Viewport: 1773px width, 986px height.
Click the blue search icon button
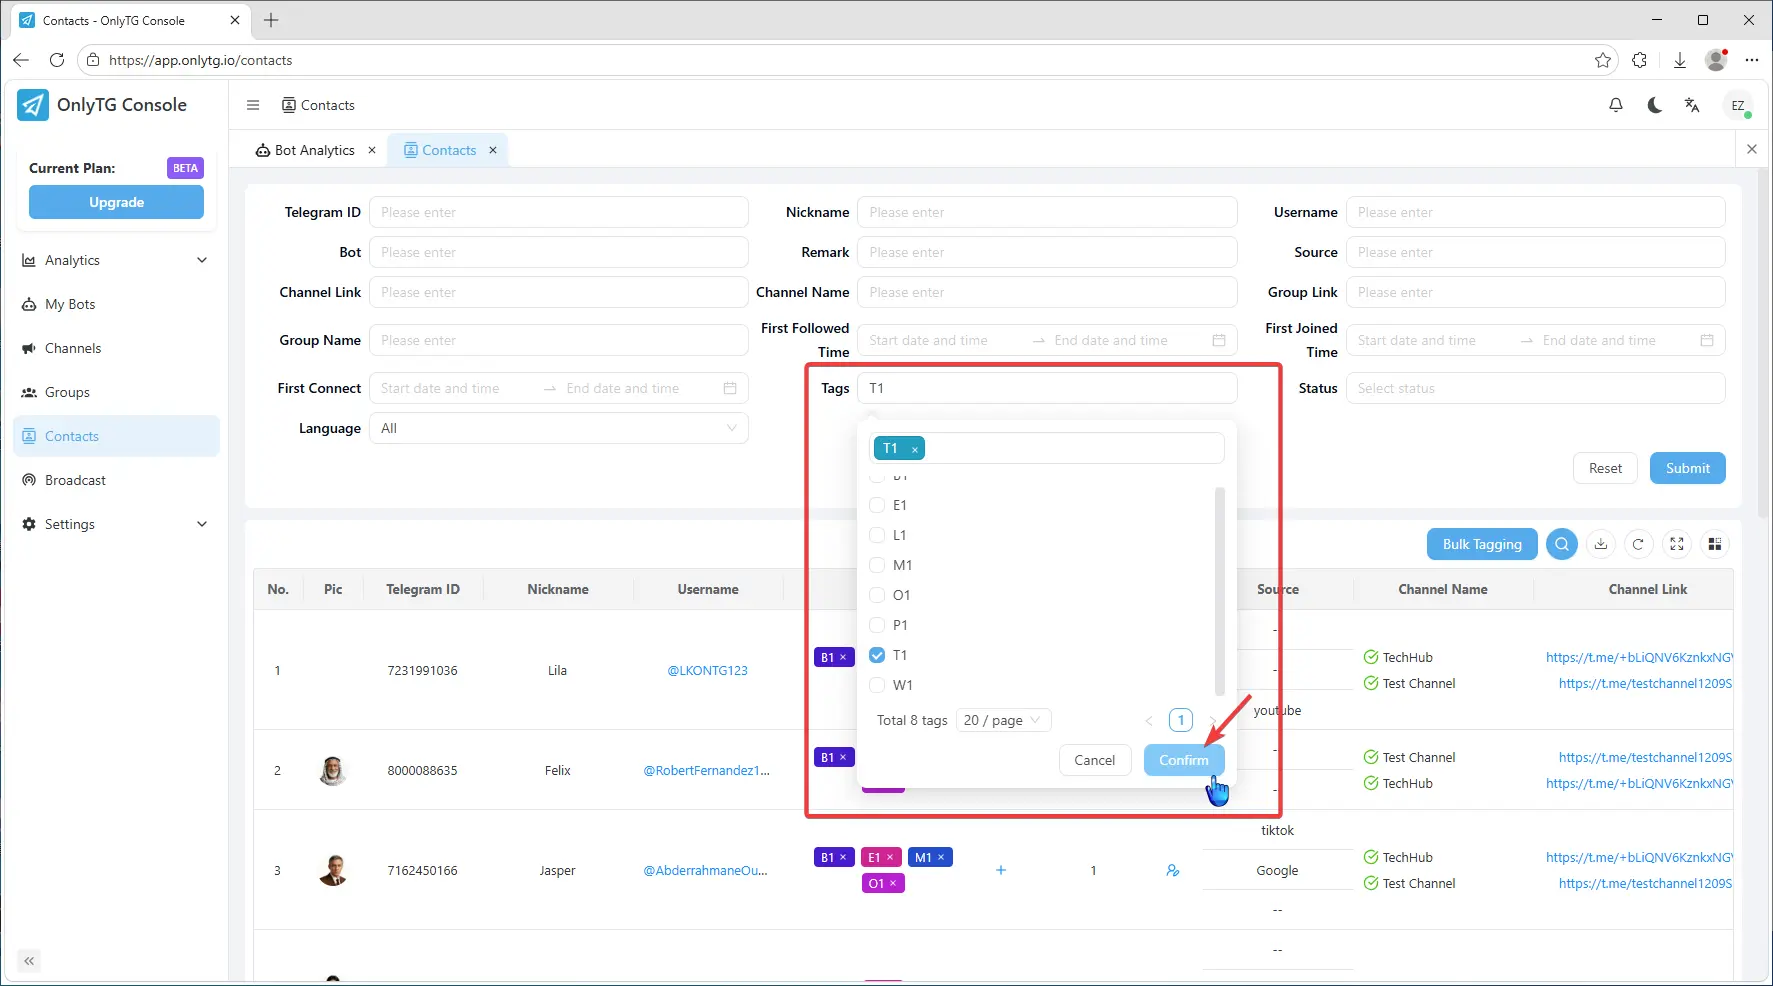tap(1561, 544)
